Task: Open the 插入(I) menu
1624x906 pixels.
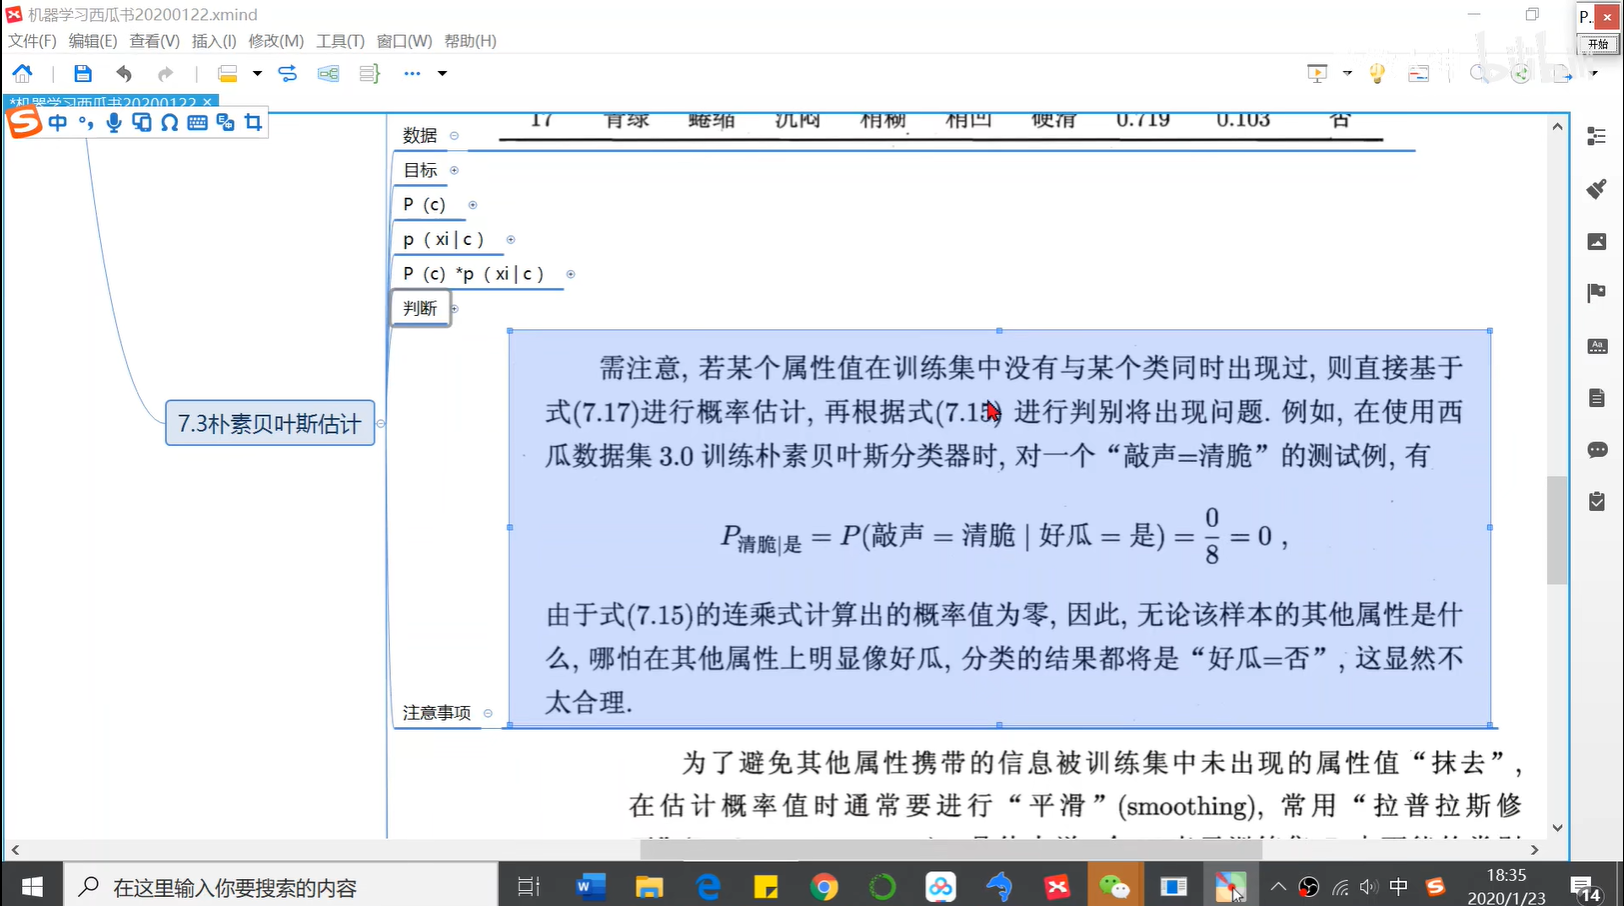Action: 214,41
